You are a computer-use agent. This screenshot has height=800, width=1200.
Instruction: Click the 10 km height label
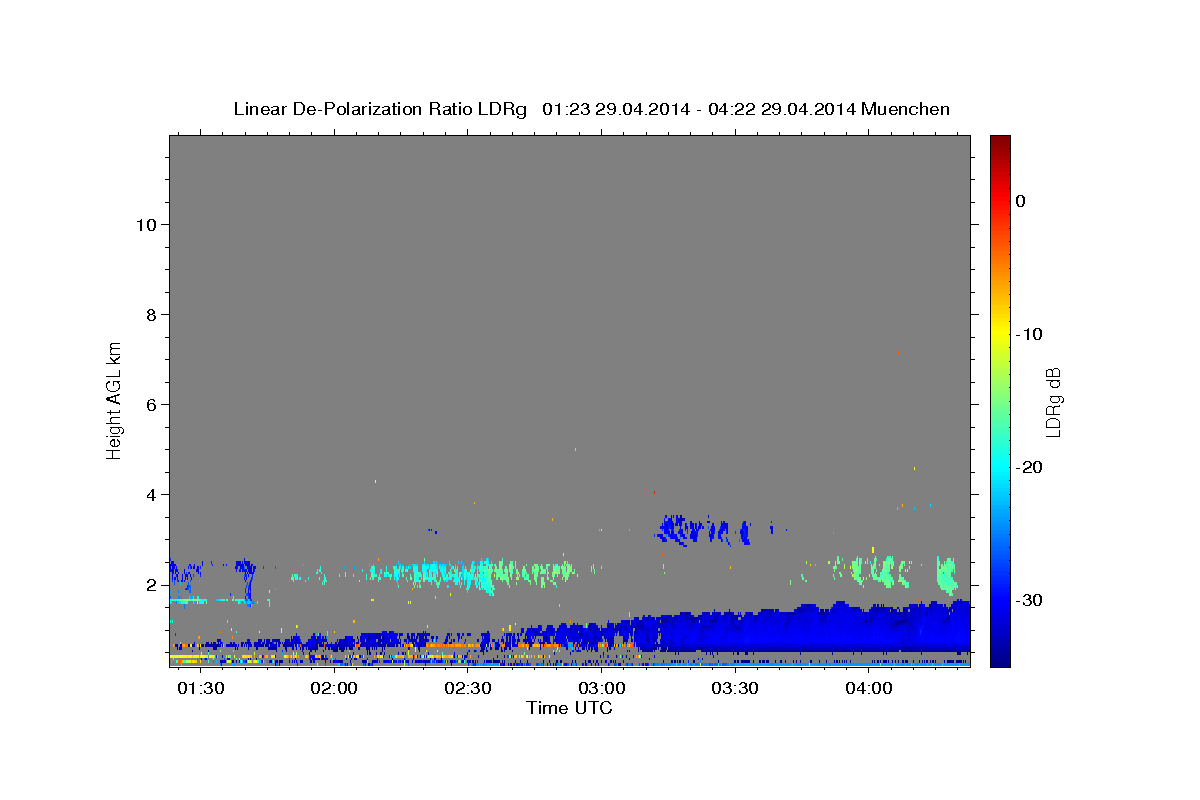[x=146, y=225]
